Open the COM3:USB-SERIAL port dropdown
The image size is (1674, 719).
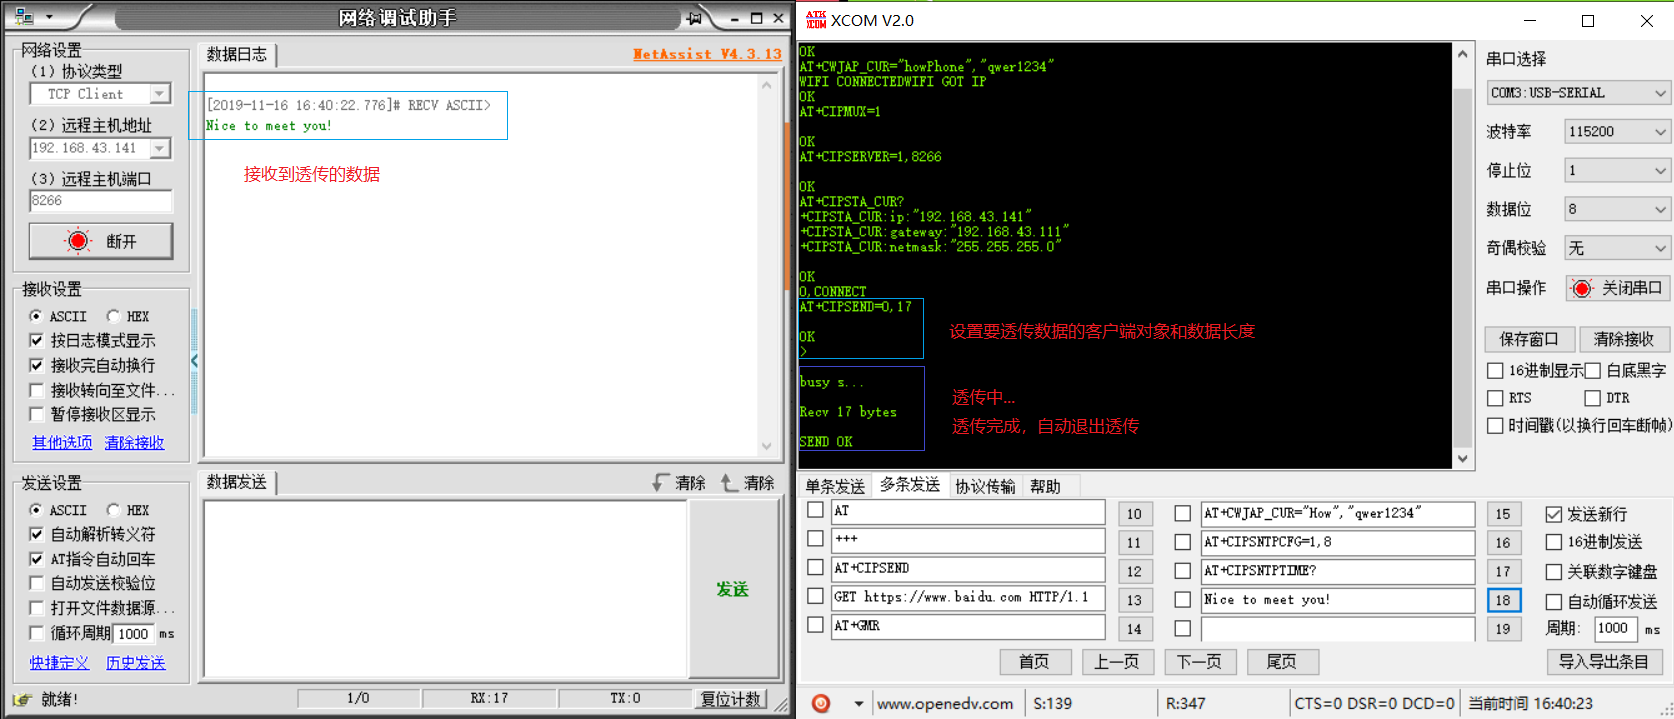(x=1659, y=93)
